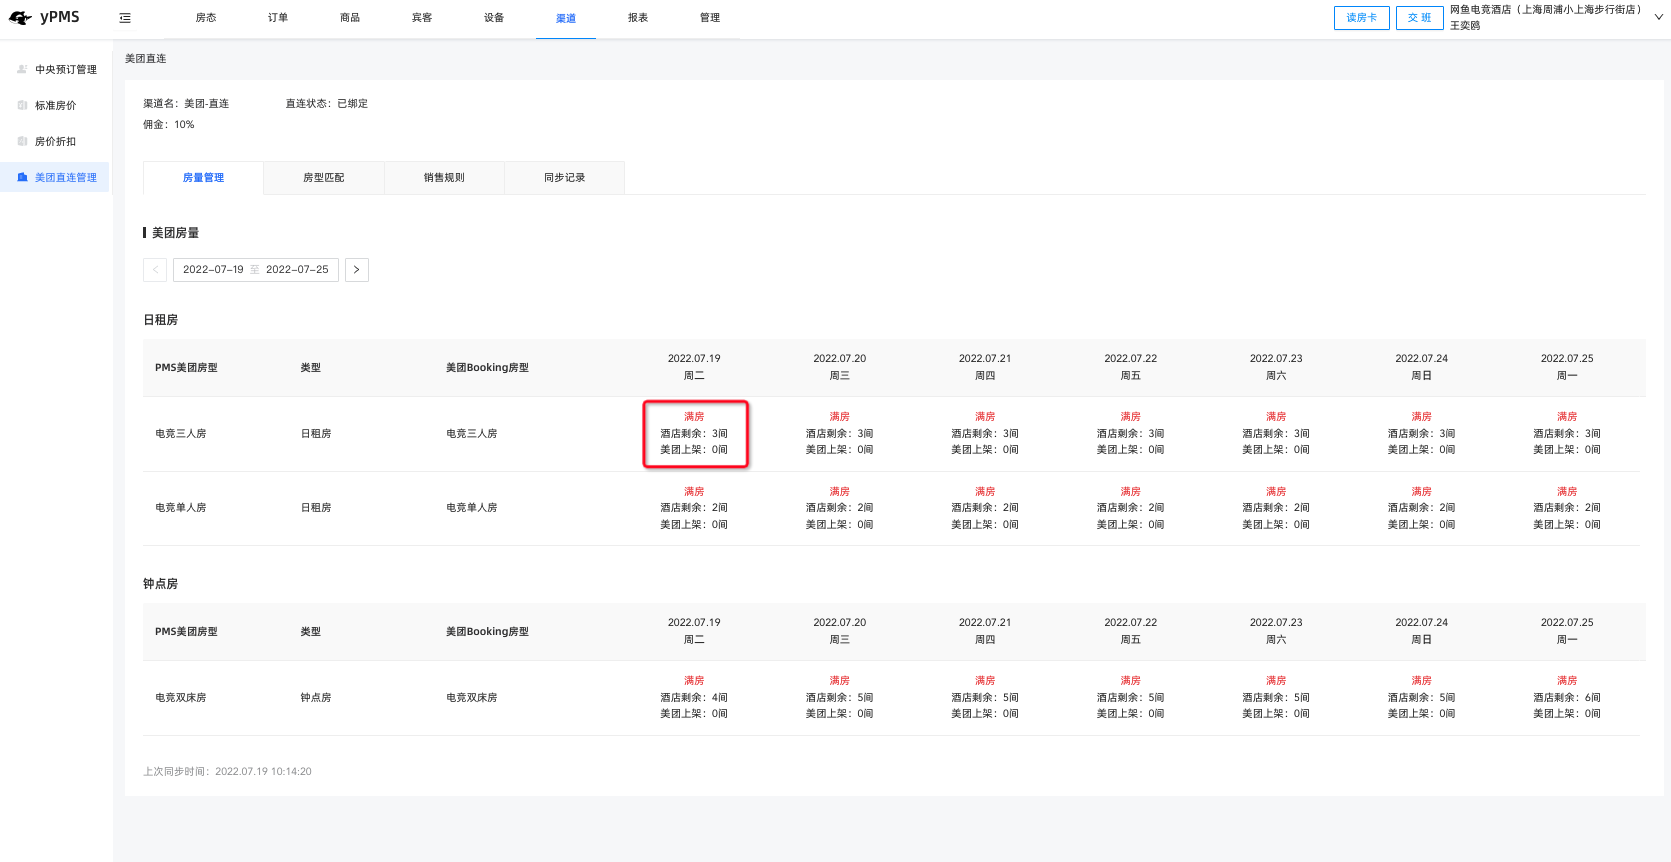Open the 设备 top menu
1671x862 pixels.
click(494, 18)
